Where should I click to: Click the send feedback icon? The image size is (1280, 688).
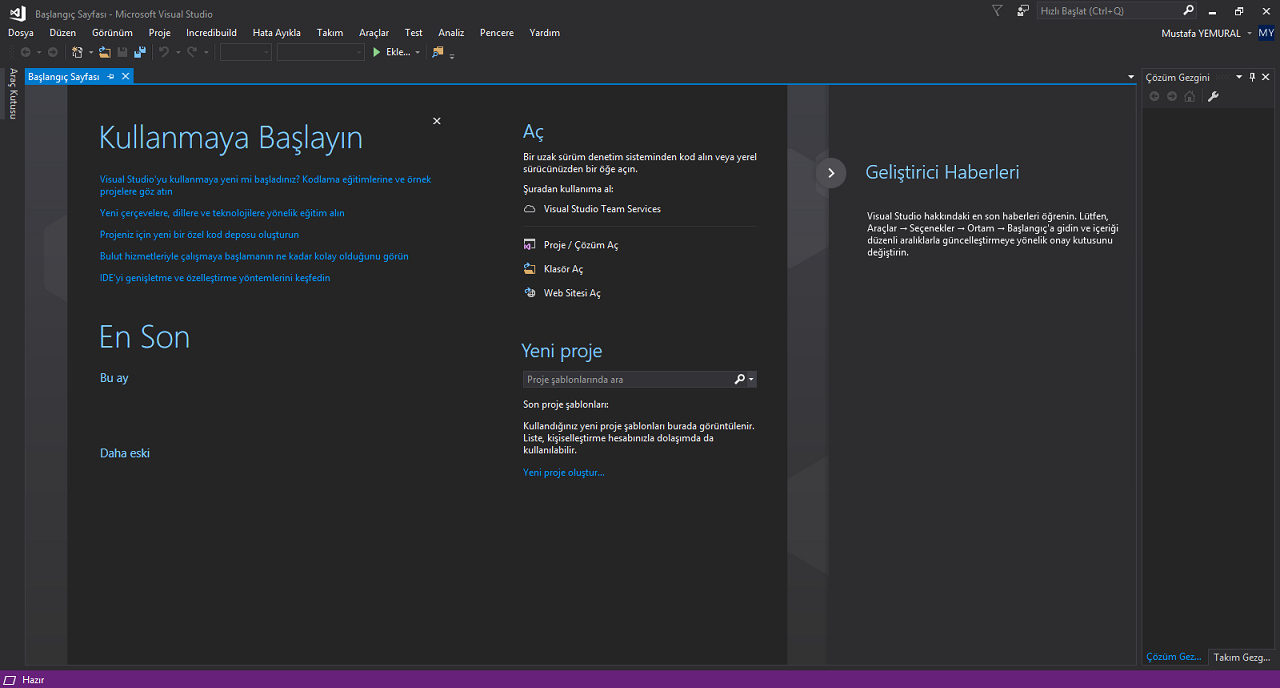(x=1023, y=11)
